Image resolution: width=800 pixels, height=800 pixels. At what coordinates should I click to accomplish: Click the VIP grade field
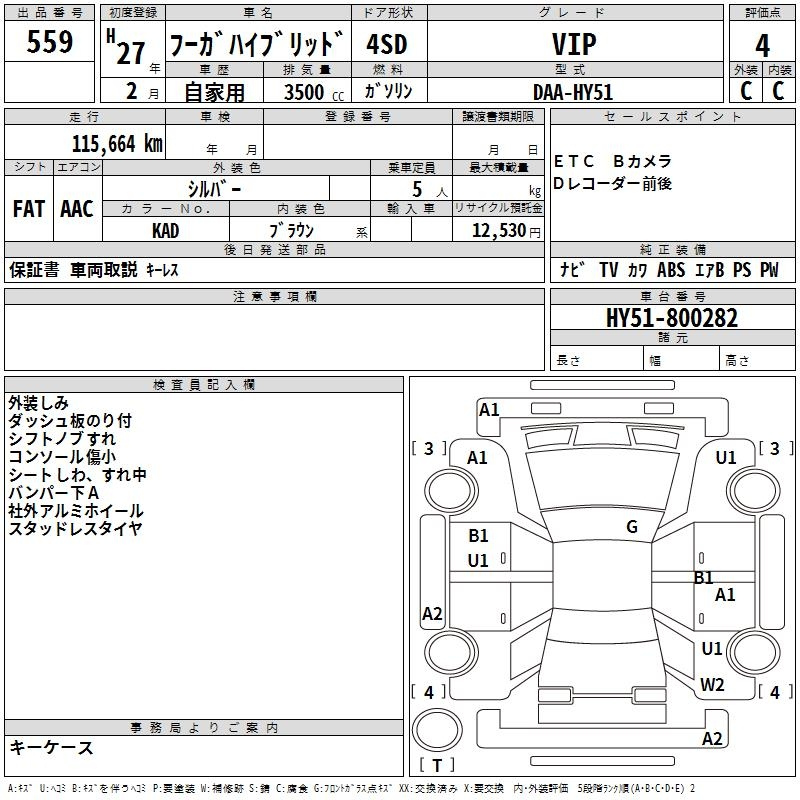click(574, 44)
